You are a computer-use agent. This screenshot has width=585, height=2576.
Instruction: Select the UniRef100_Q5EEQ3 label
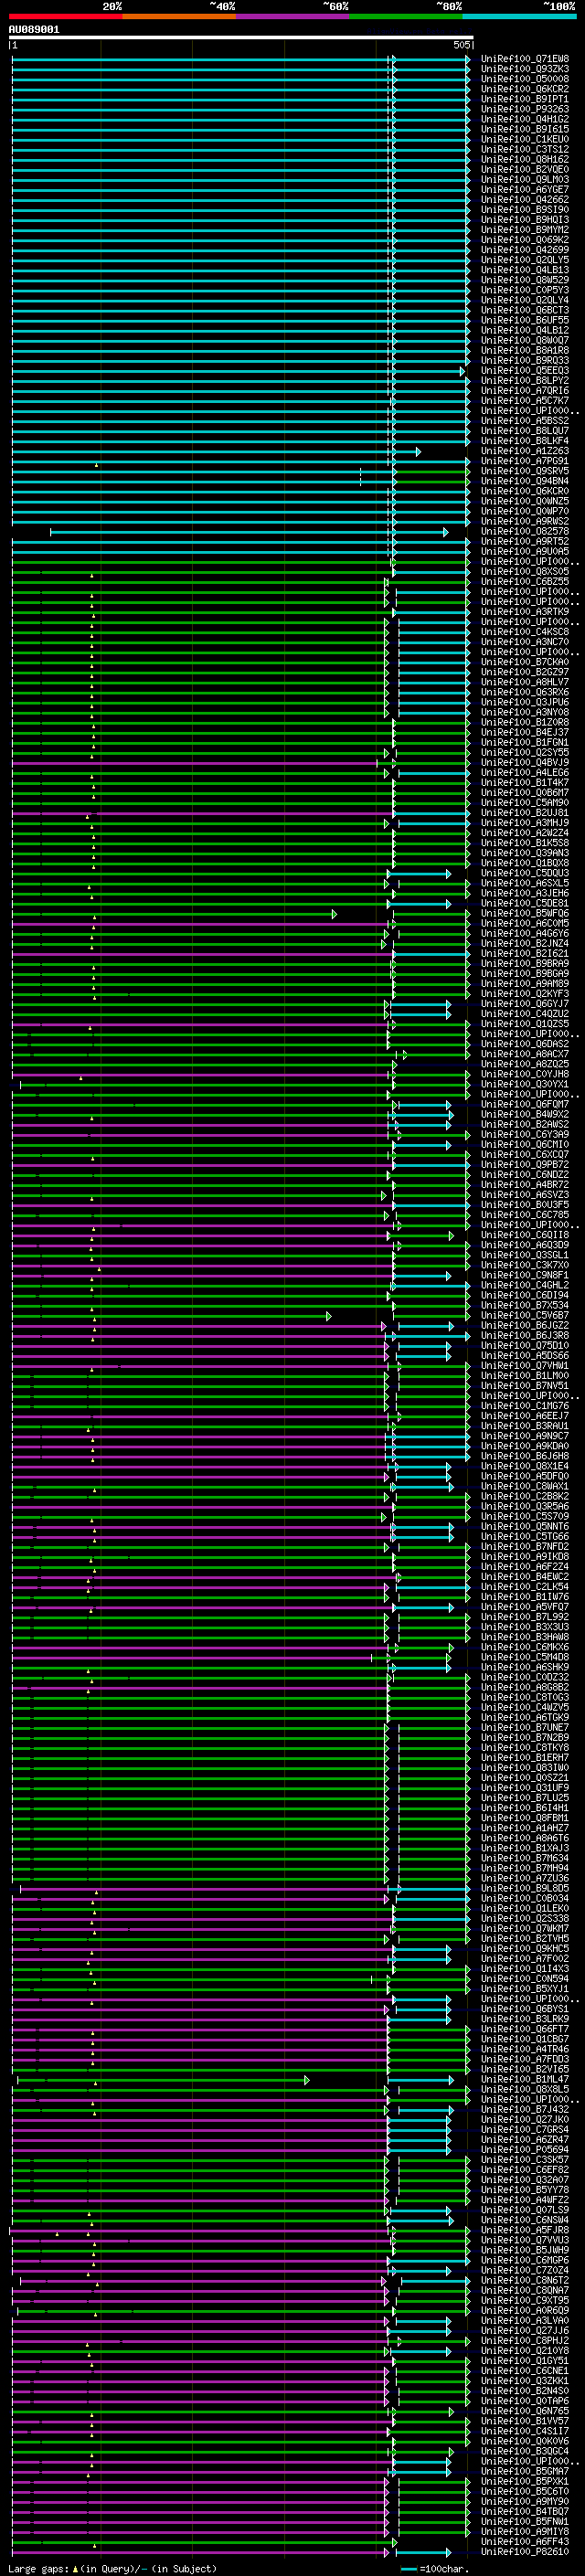(525, 371)
